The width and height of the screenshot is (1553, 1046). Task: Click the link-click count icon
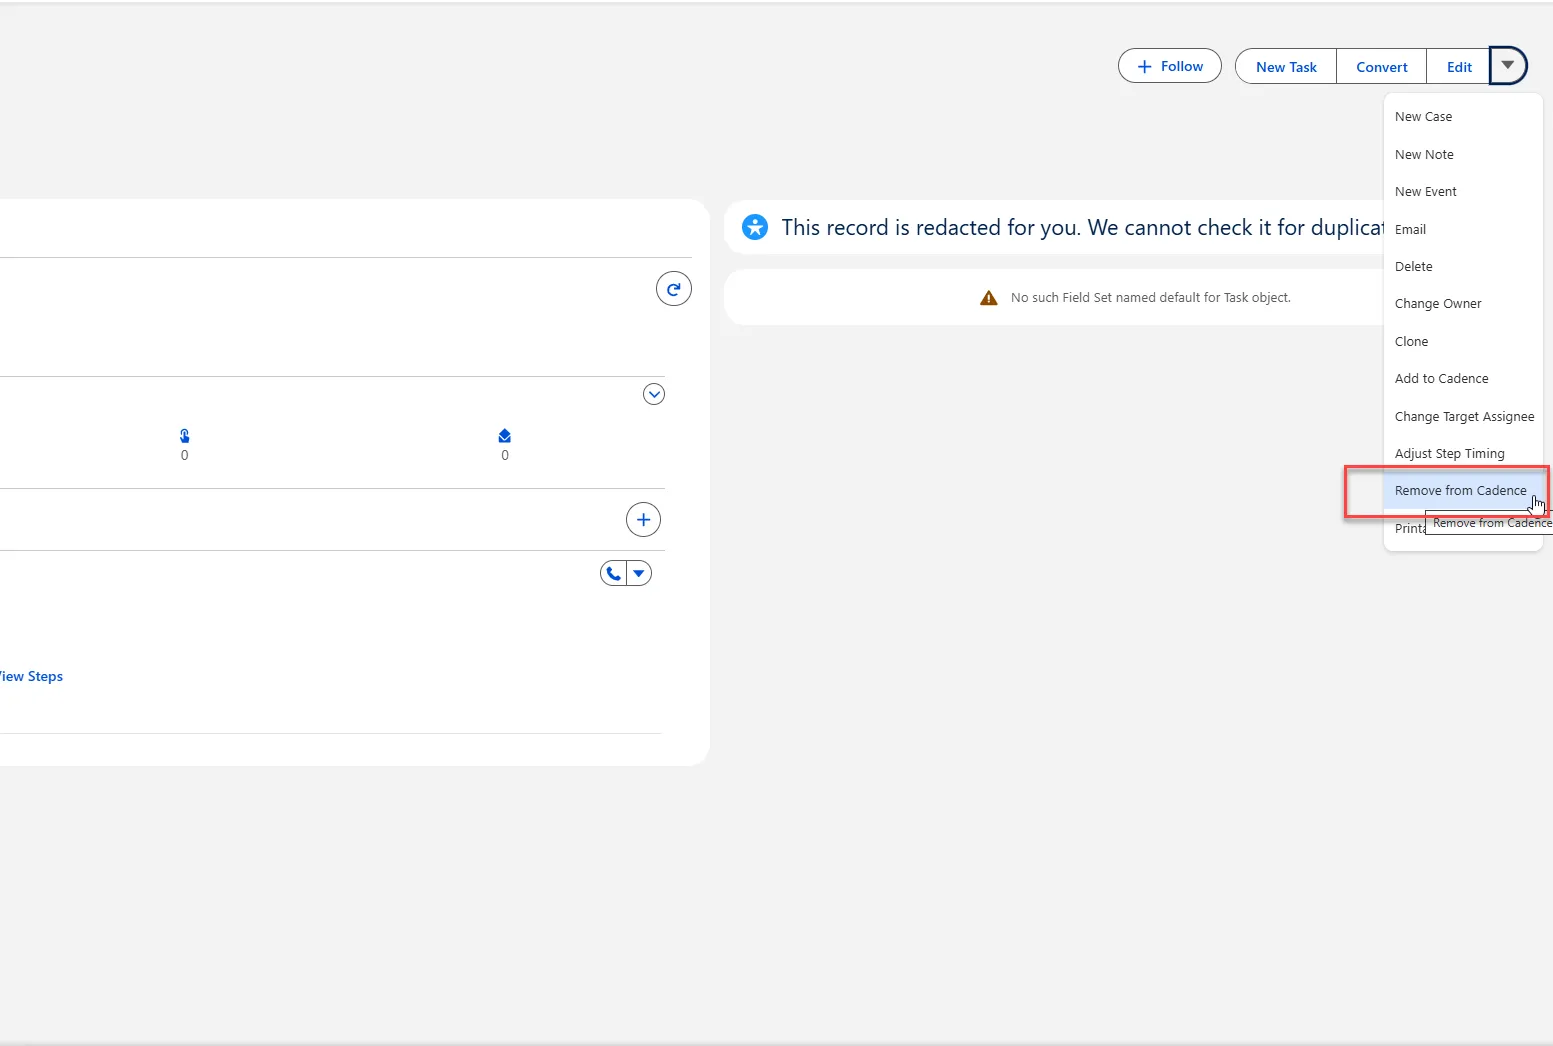pos(184,436)
